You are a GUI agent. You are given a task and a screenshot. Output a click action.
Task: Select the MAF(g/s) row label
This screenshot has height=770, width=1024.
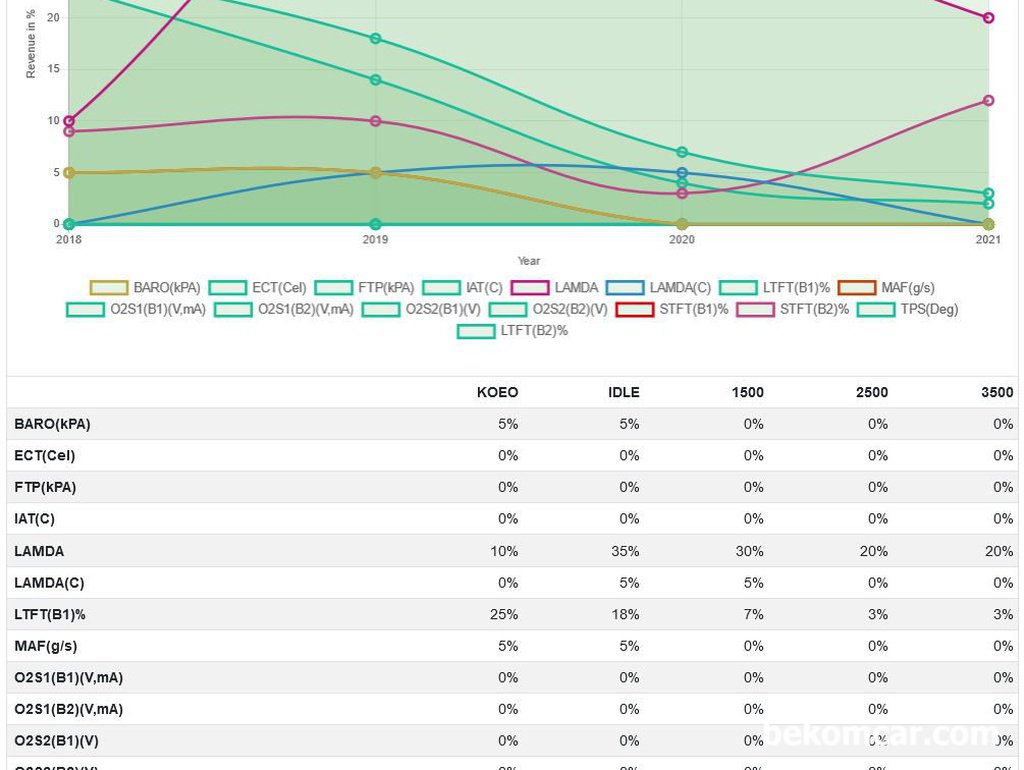pyautogui.click(x=46, y=646)
